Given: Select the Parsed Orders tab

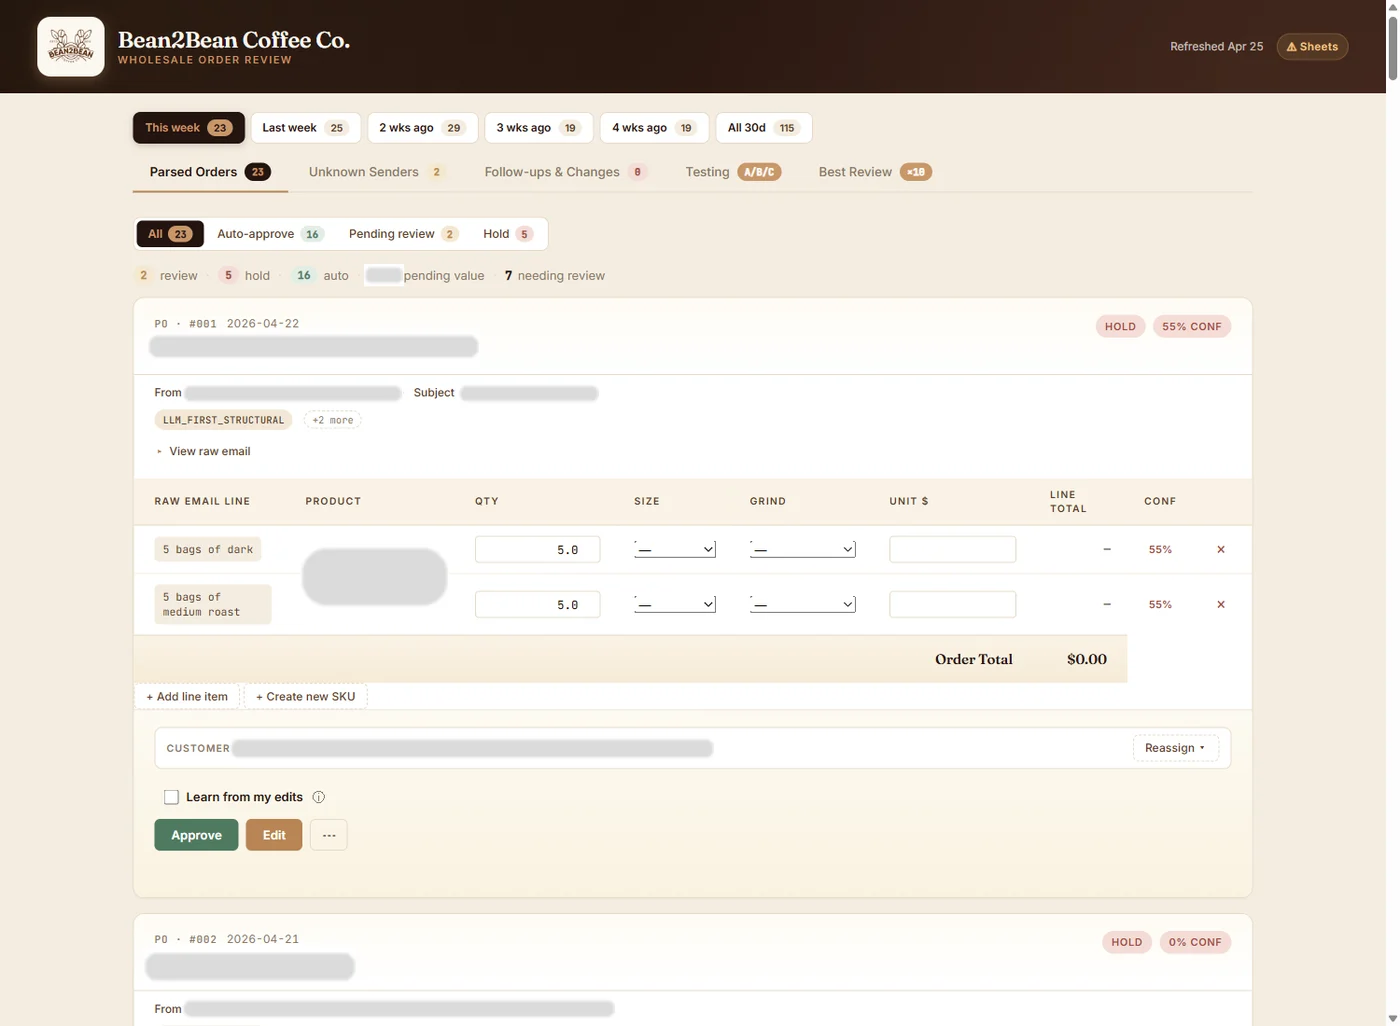Looking at the screenshot, I should (x=210, y=172).
